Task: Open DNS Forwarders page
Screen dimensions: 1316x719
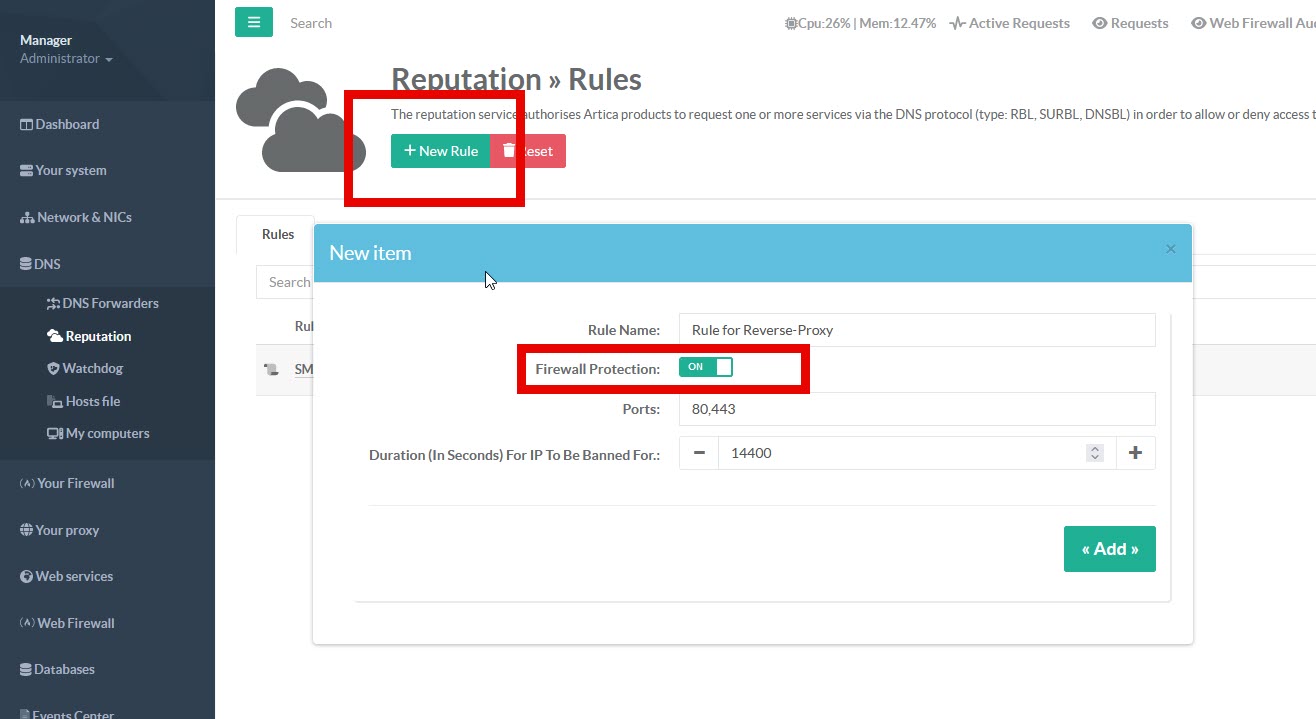Action: tap(103, 303)
